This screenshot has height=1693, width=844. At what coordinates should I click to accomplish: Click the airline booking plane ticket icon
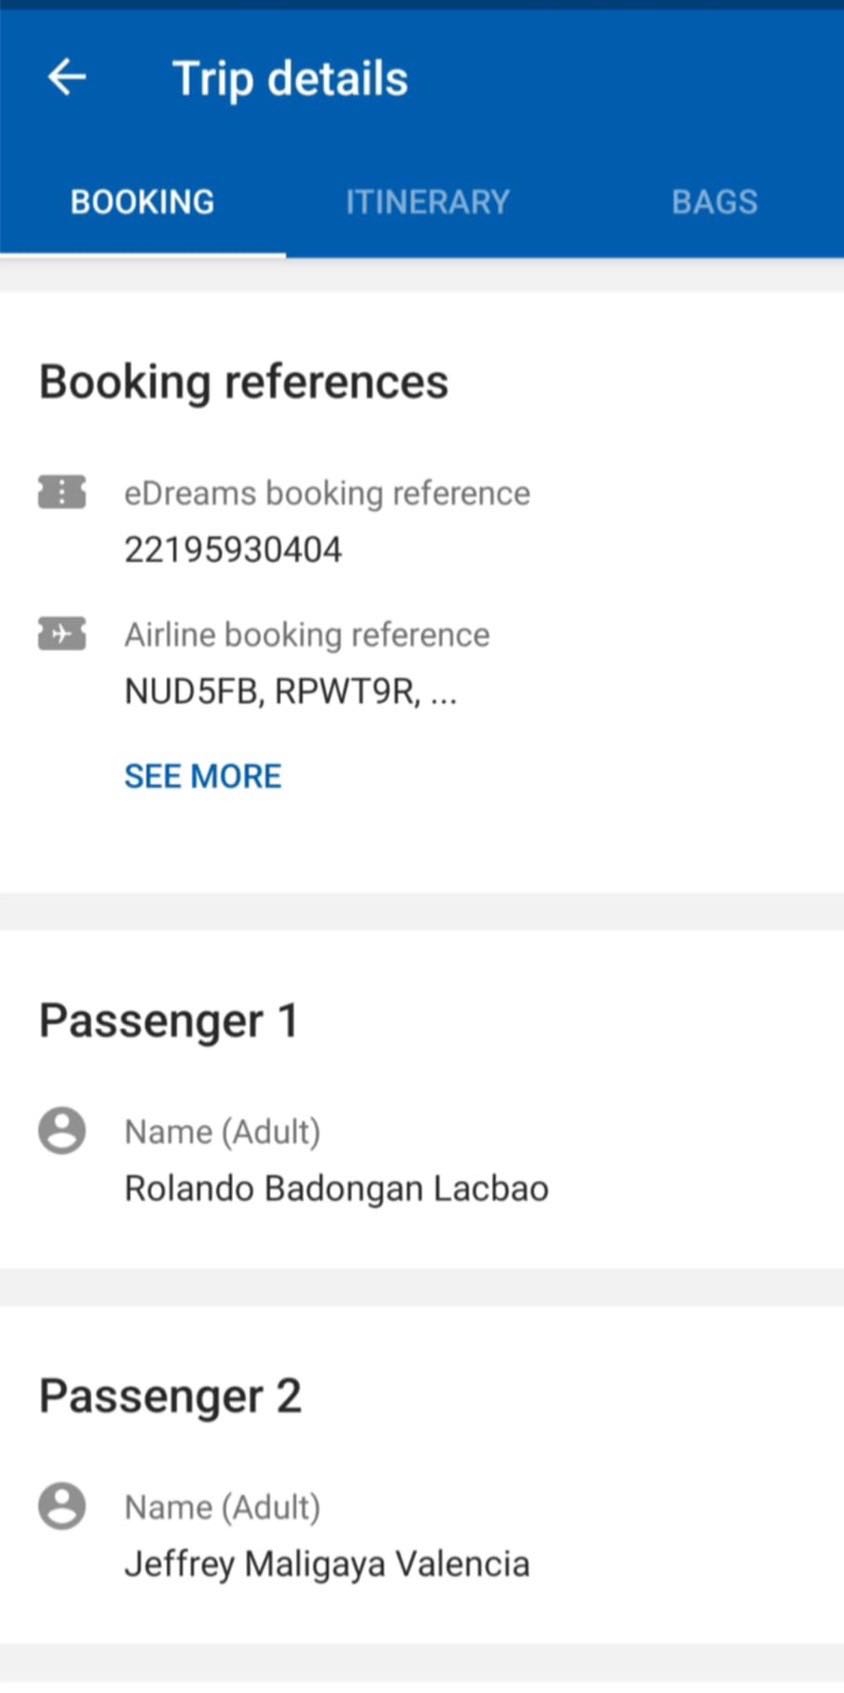point(62,634)
